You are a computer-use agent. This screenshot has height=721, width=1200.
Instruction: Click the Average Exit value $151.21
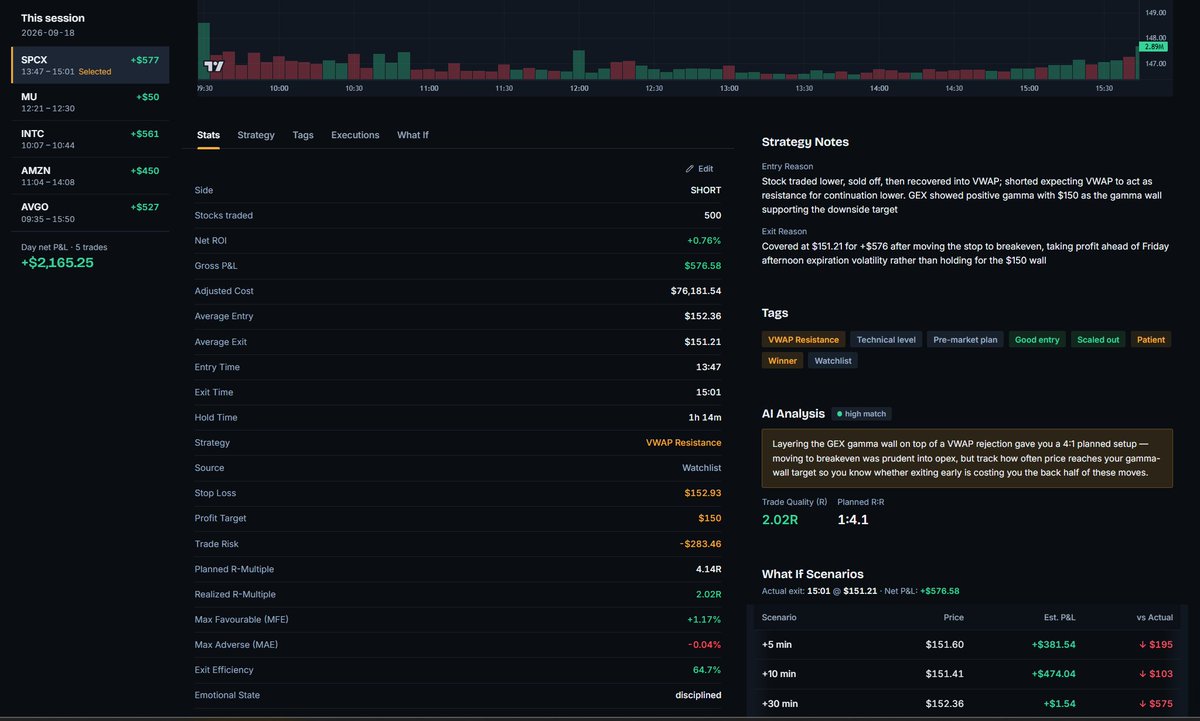point(702,342)
